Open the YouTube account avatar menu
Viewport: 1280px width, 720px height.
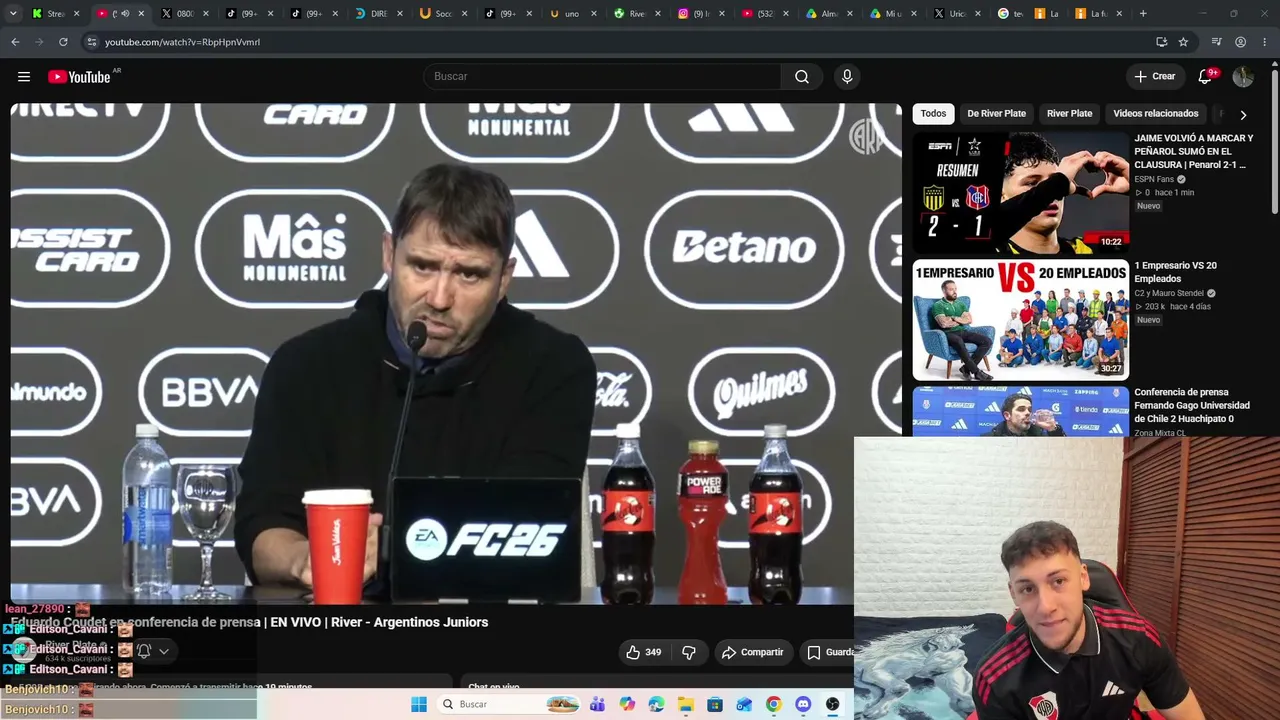[1243, 77]
